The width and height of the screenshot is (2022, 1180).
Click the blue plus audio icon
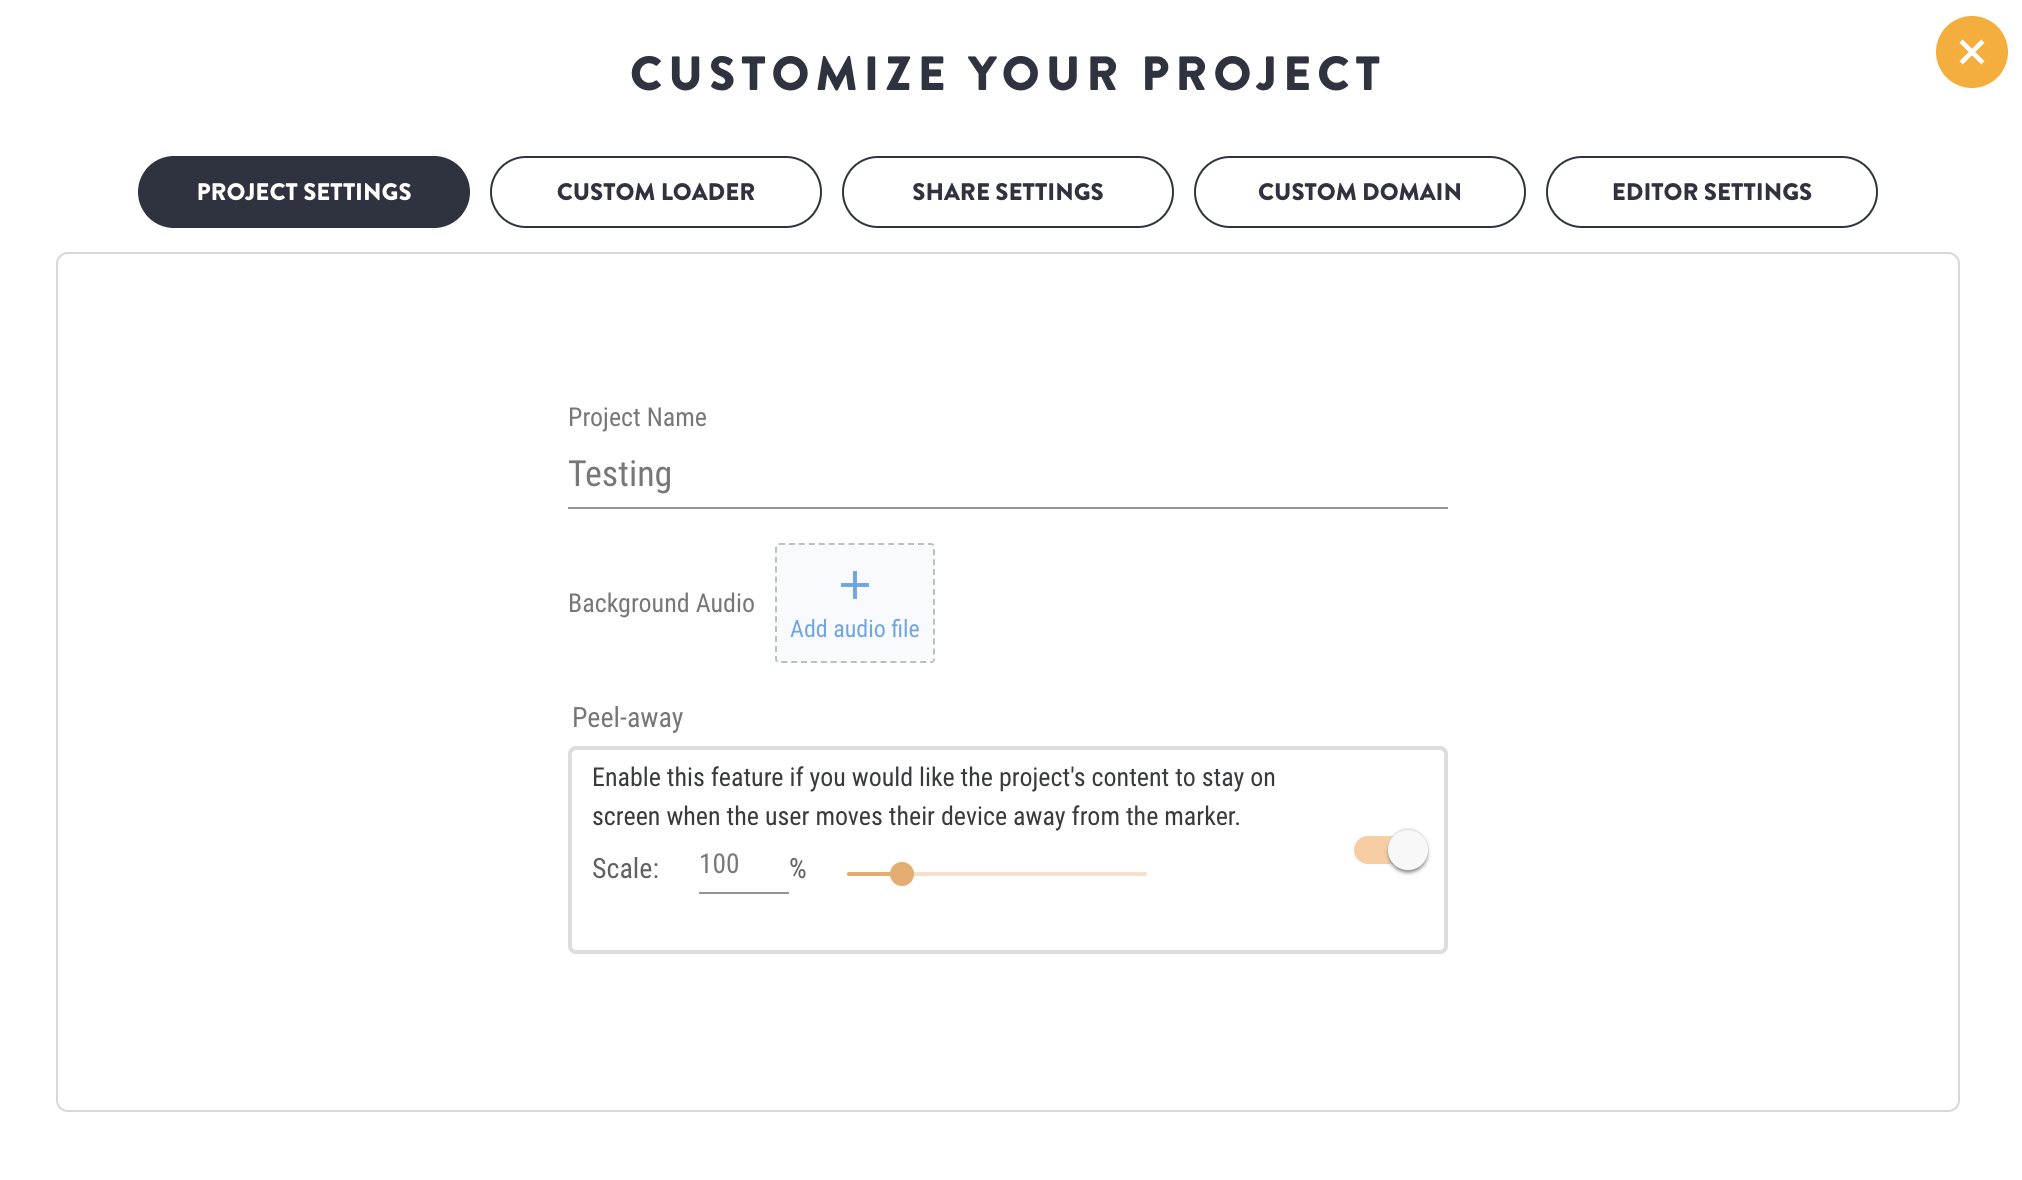tap(854, 585)
